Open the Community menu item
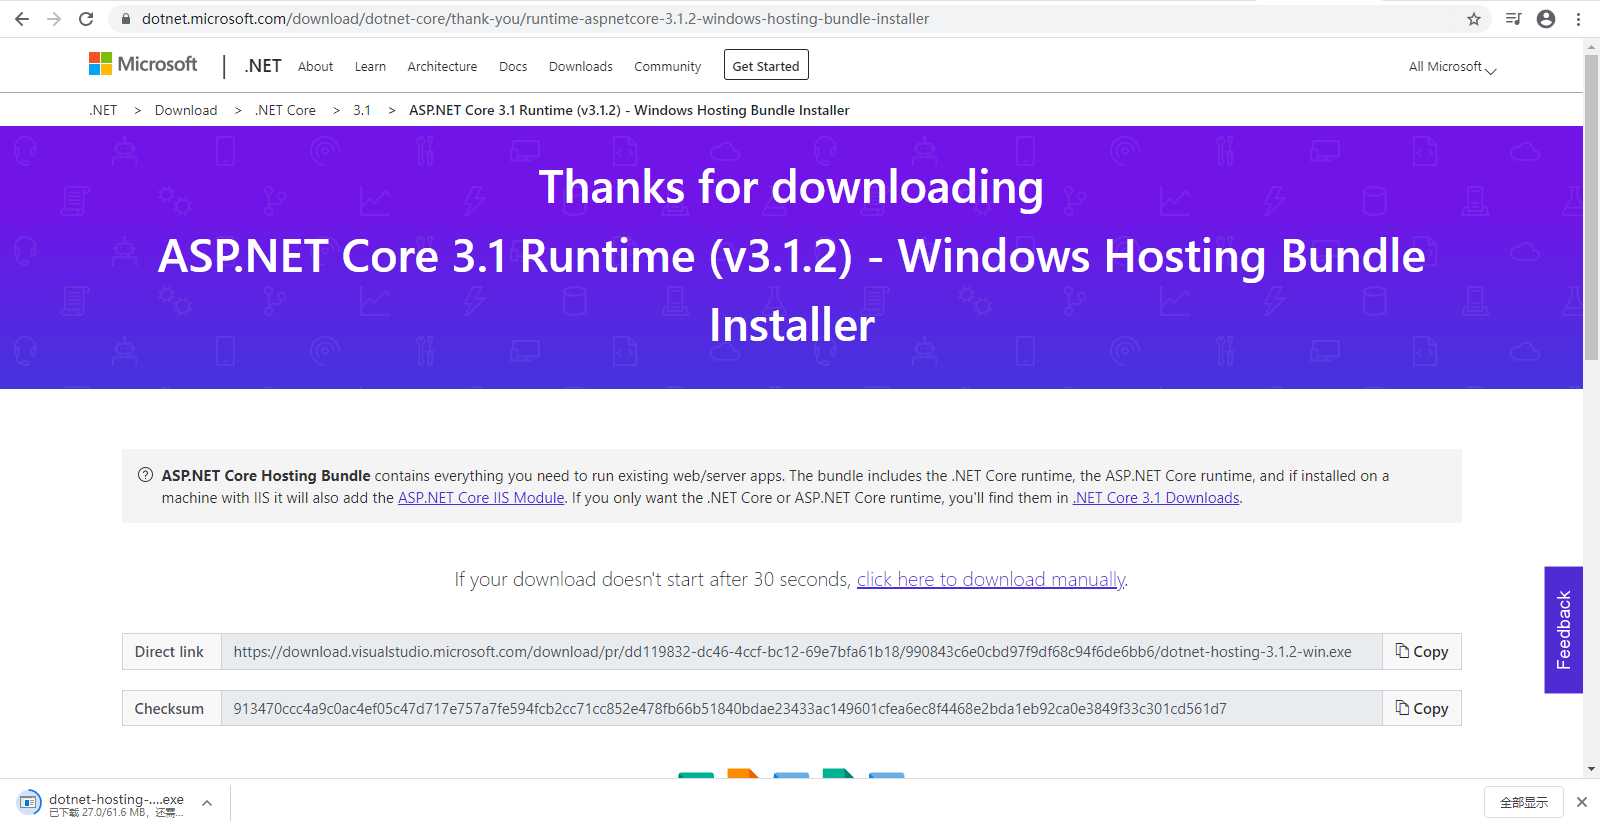Viewport: 1600px width, 827px height. (668, 66)
